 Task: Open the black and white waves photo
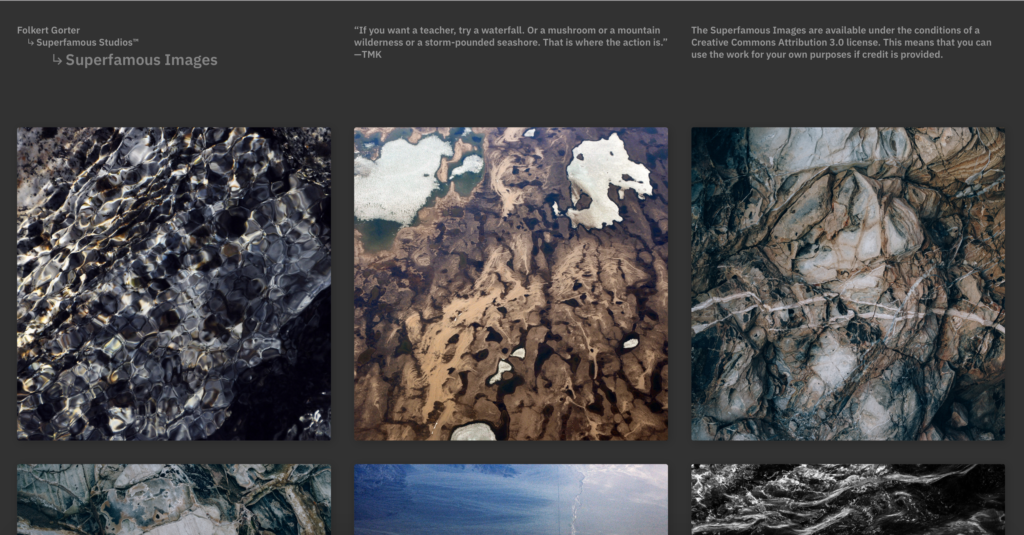(x=848, y=500)
